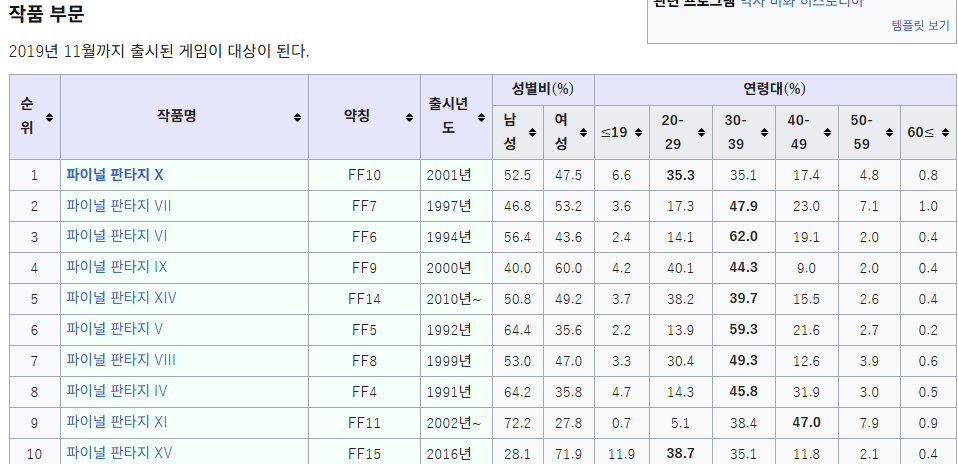Select the FF15 abbreviation cell
958x464 pixels.
coord(364,454)
